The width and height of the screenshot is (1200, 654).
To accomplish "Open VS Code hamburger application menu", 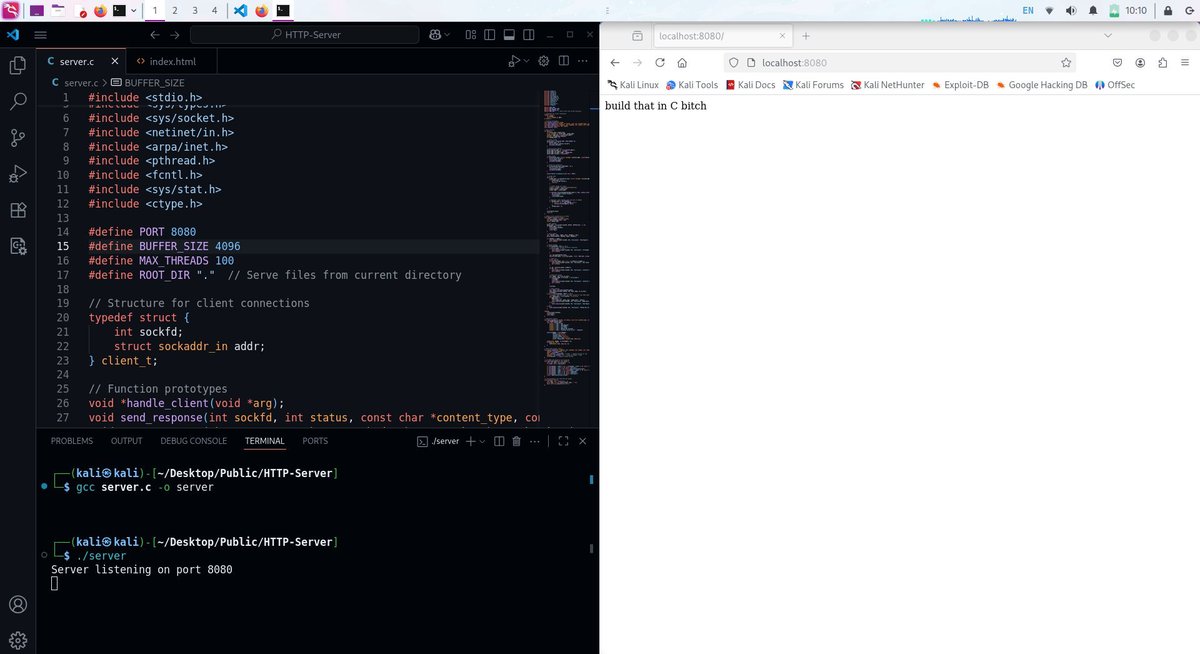I will pos(41,34).
